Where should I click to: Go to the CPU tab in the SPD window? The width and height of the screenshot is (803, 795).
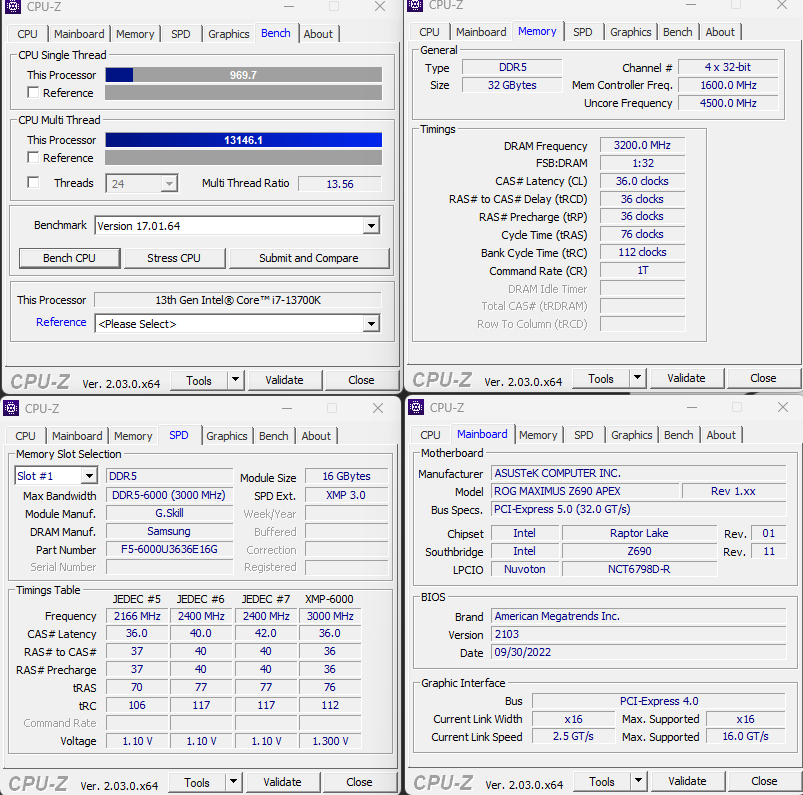[x=25, y=436]
